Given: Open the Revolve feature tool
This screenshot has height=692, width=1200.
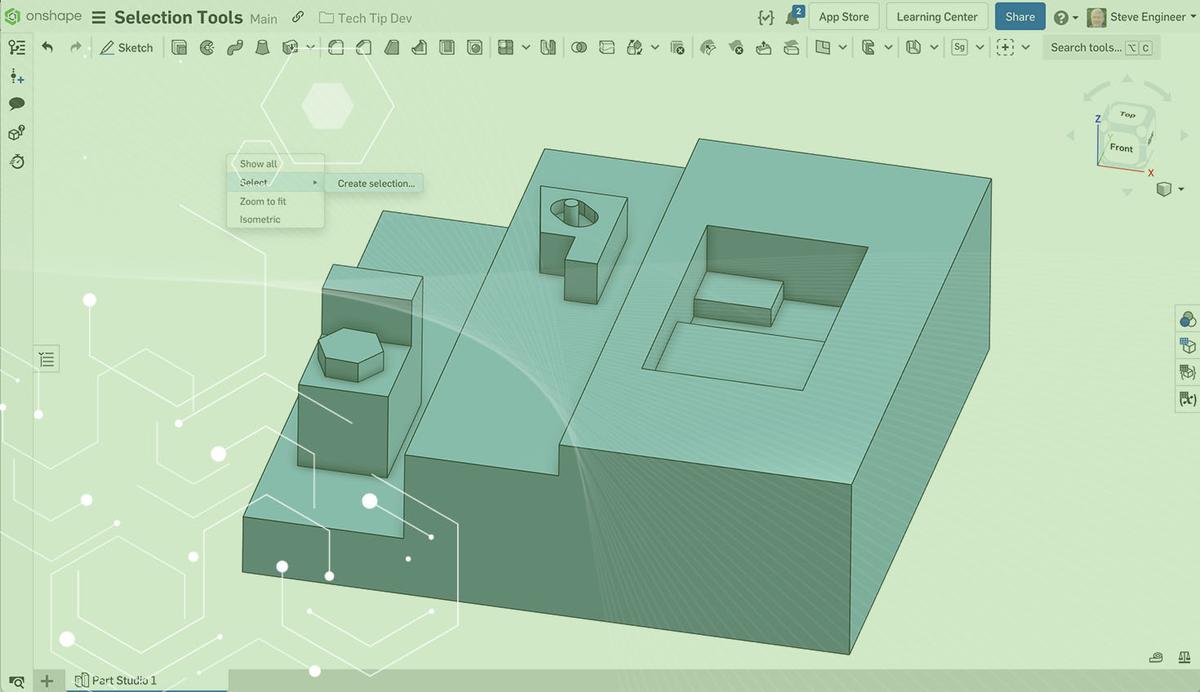Looking at the screenshot, I should click(x=207, y=47).
